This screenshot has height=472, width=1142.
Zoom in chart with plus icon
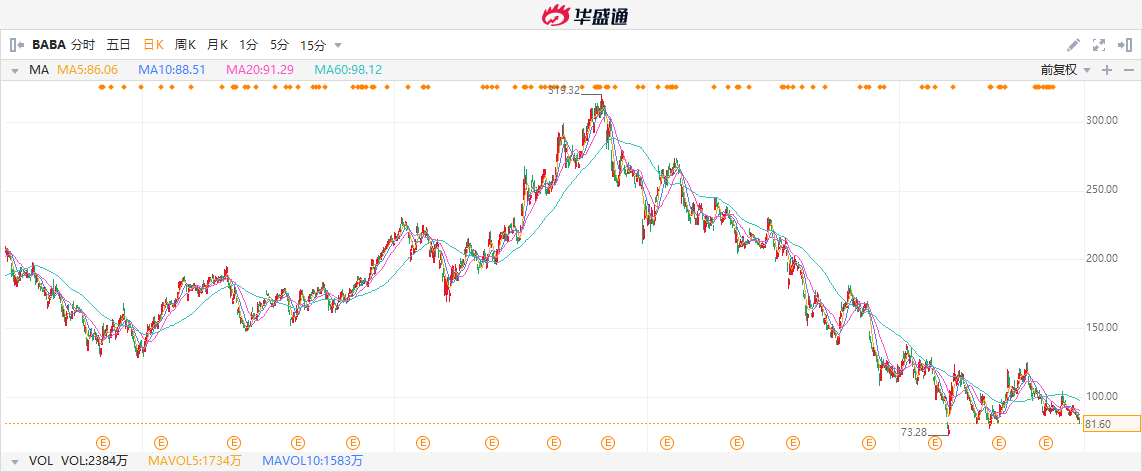(x=1107, y=70)
